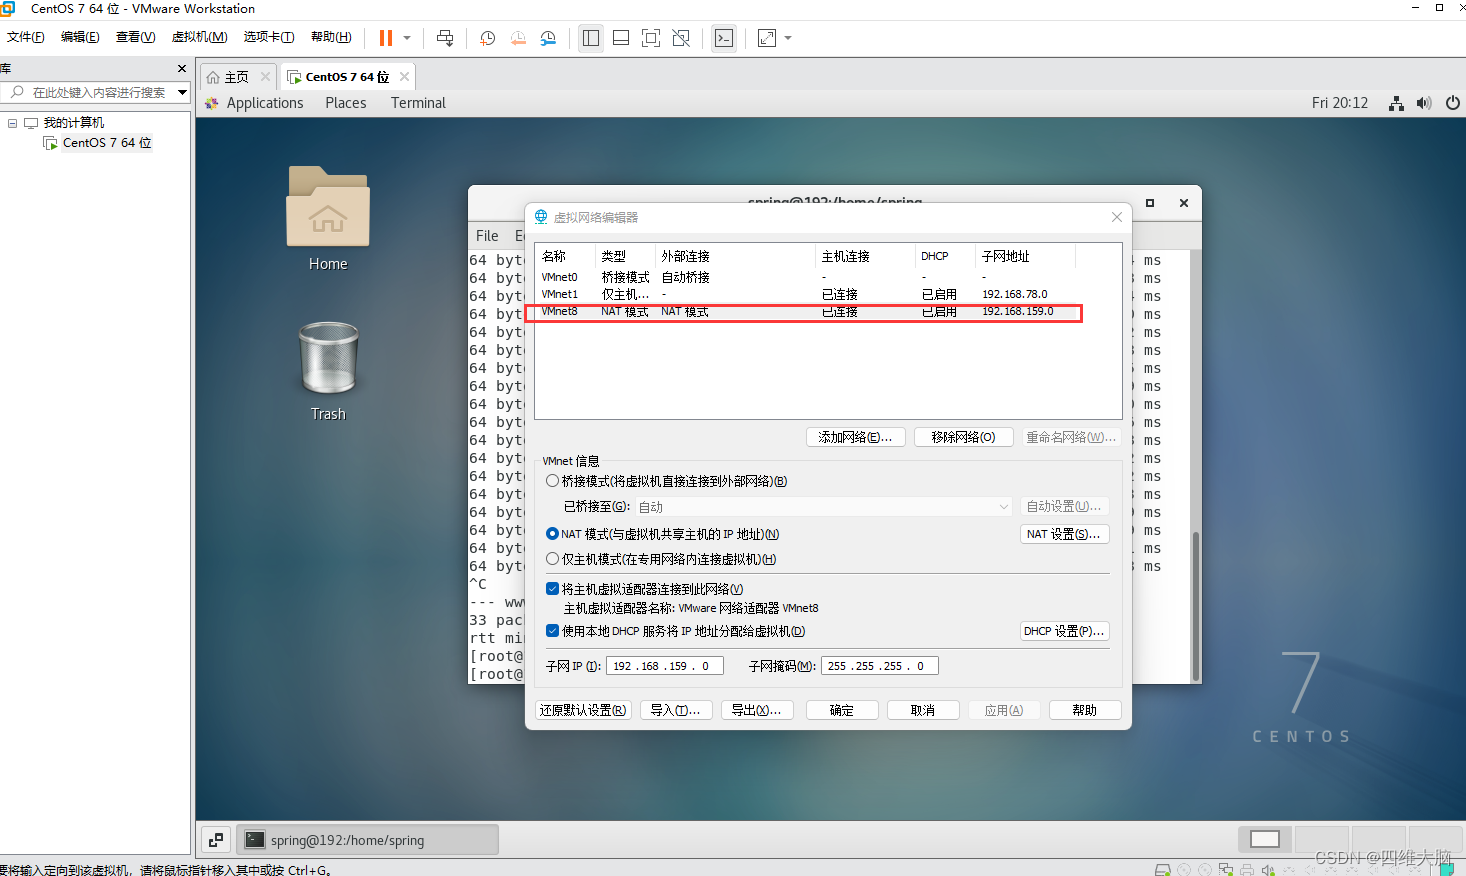Click the 帮助 button in the dialog
This screenshot has width=1466, height=876.
click(1085, 710)
